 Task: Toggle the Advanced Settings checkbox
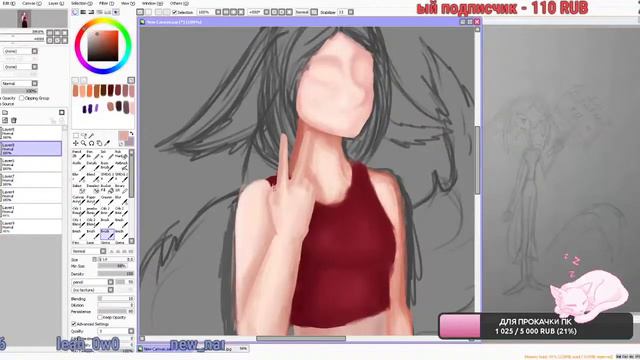(x=74, y=324)
